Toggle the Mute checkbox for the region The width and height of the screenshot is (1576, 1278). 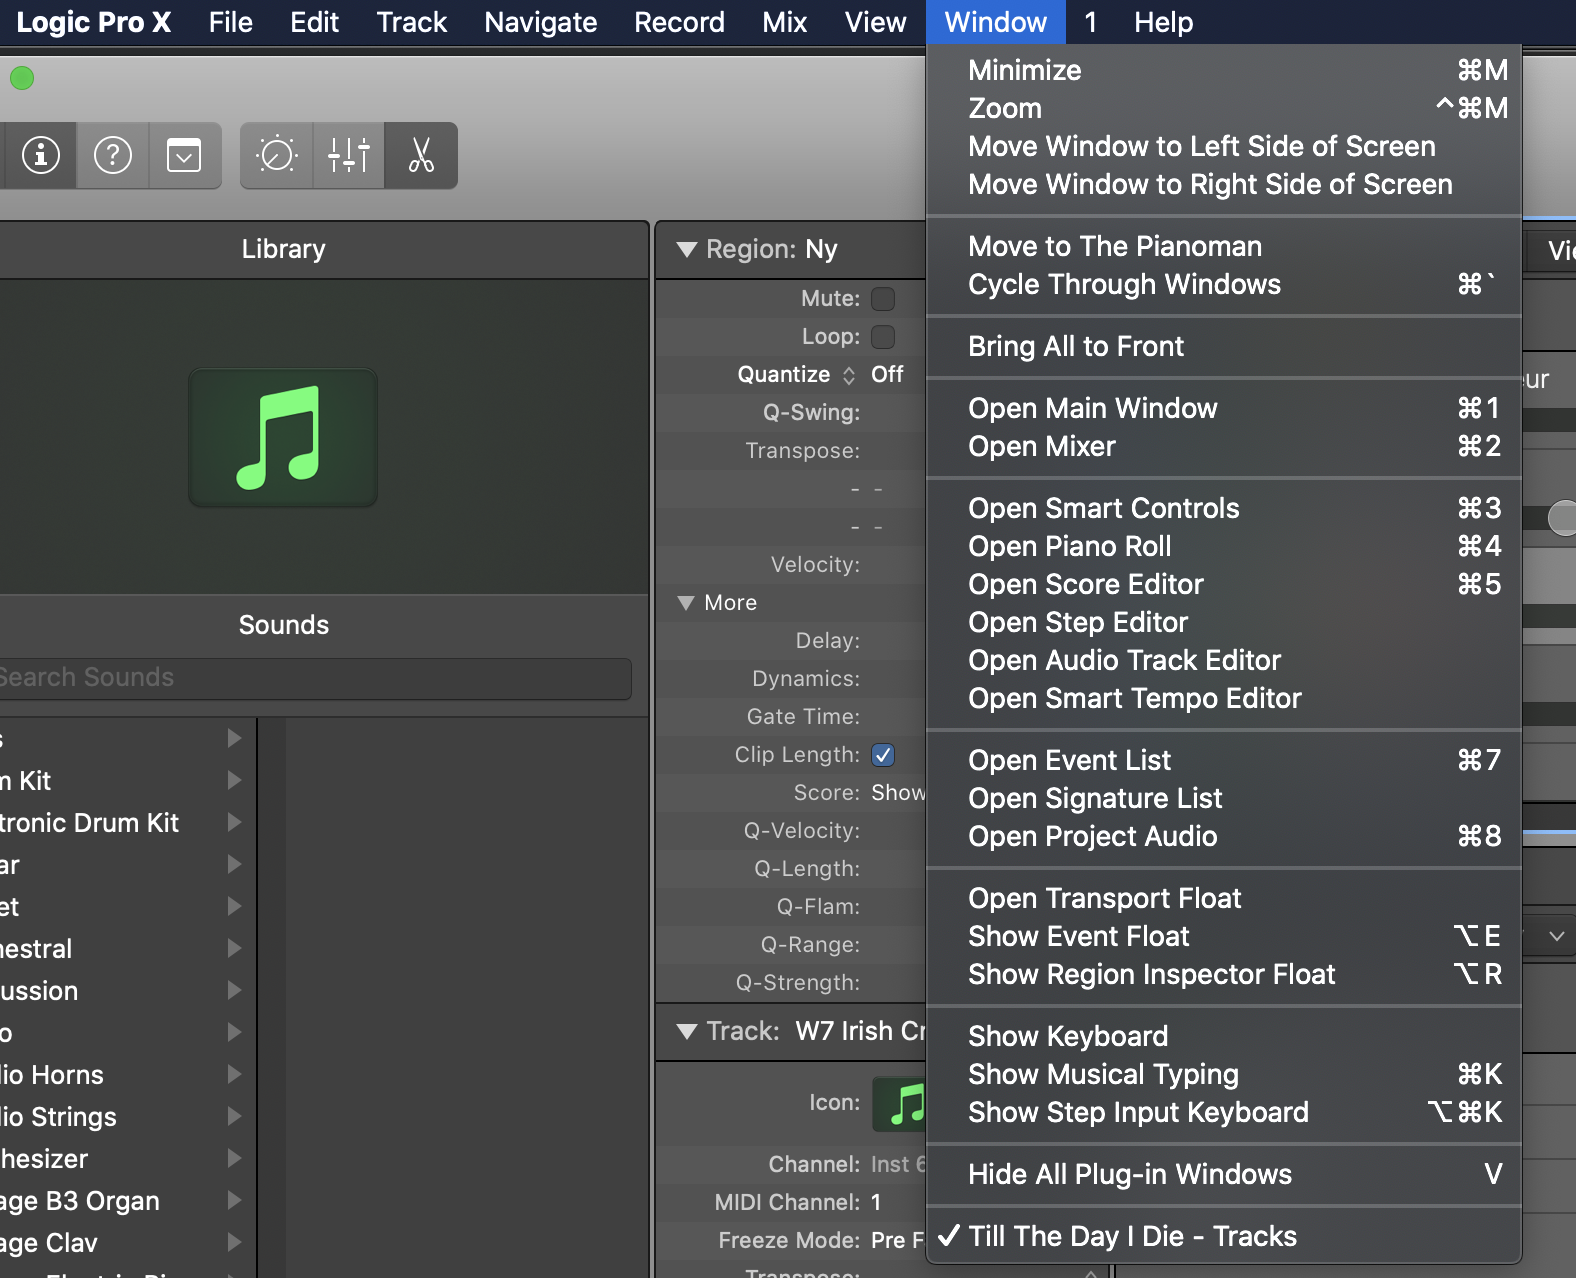click(883, 299)
